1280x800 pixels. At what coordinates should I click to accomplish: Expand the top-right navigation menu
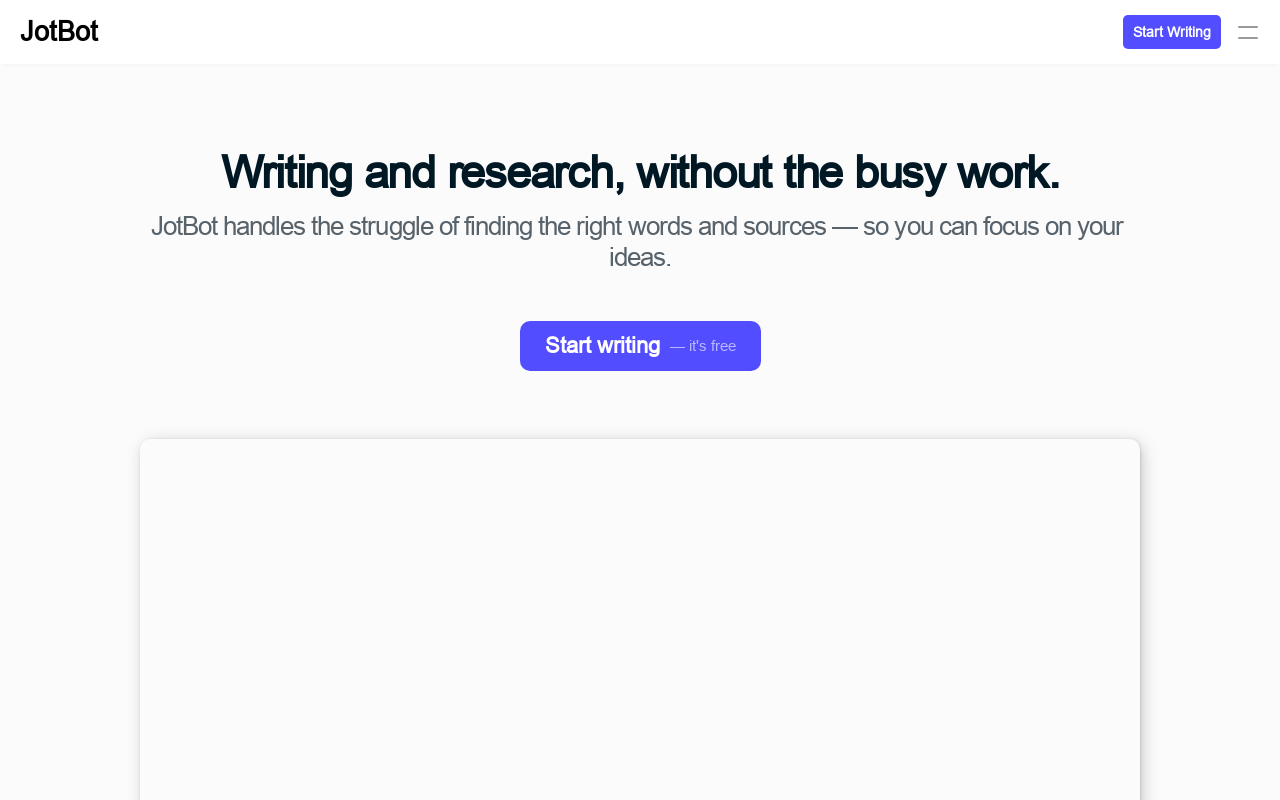[x=1248, y=32]
